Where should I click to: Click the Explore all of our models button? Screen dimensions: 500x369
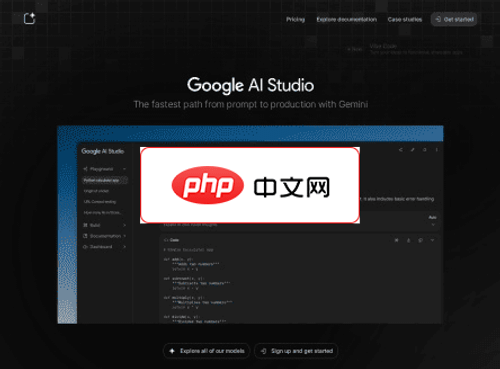(x=206, y=351)
